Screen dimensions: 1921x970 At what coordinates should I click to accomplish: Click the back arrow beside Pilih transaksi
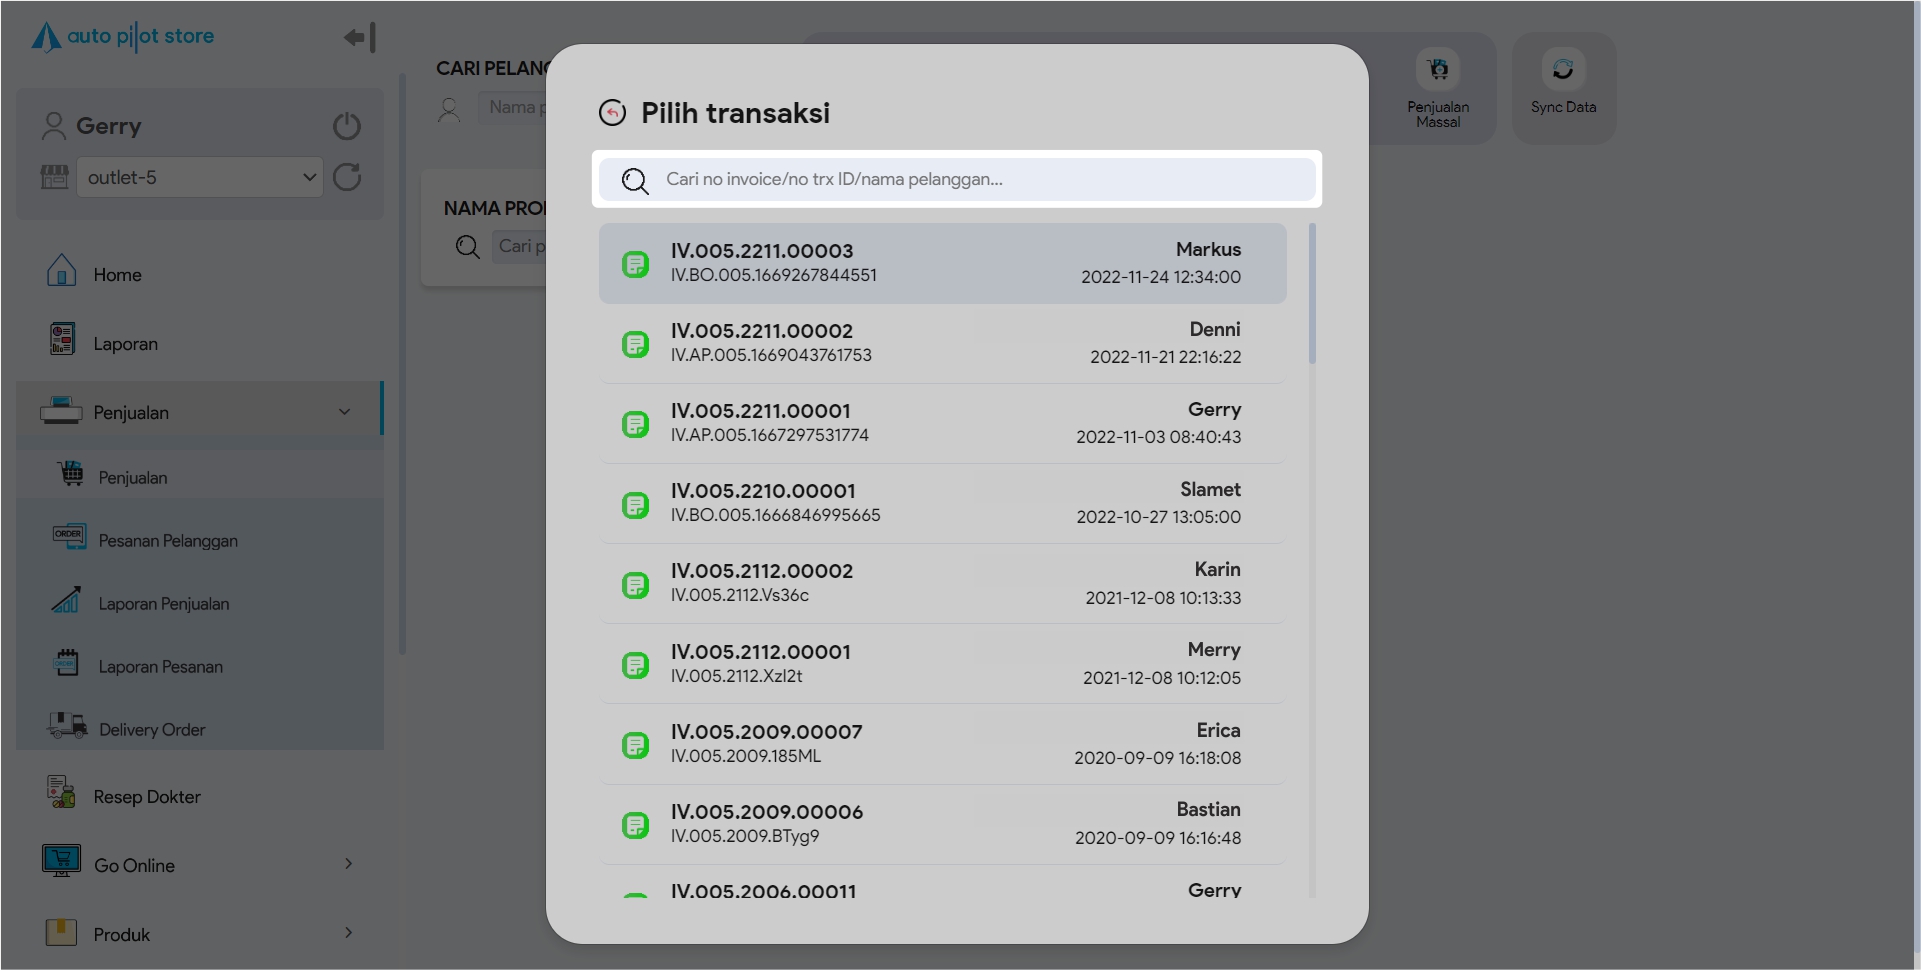click(612, 113)
